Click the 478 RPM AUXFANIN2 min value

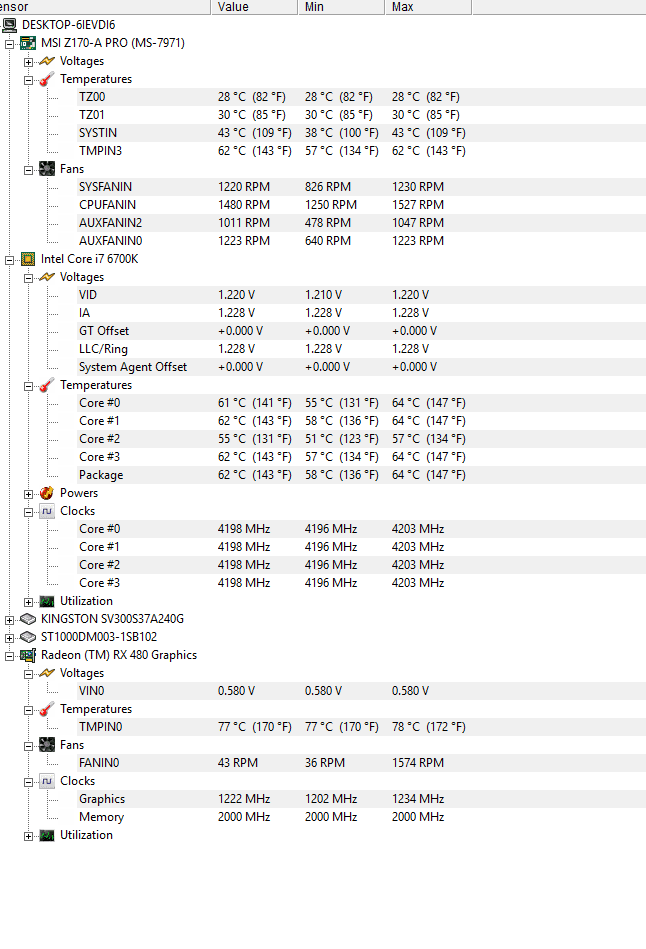click(x=328, y=223)
